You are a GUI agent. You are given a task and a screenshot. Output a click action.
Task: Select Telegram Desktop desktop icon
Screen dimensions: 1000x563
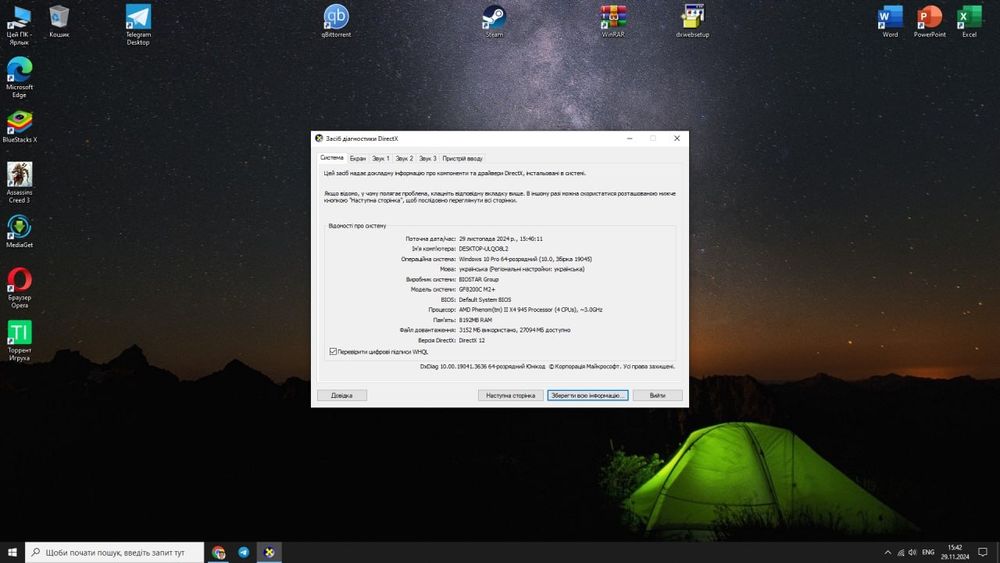click(138, 26)
